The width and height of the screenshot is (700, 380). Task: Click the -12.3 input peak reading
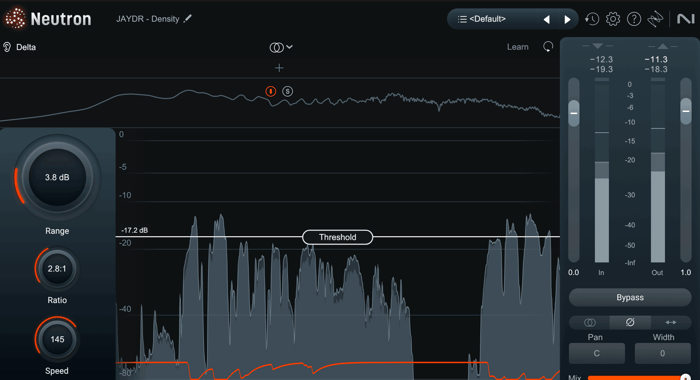601,59
